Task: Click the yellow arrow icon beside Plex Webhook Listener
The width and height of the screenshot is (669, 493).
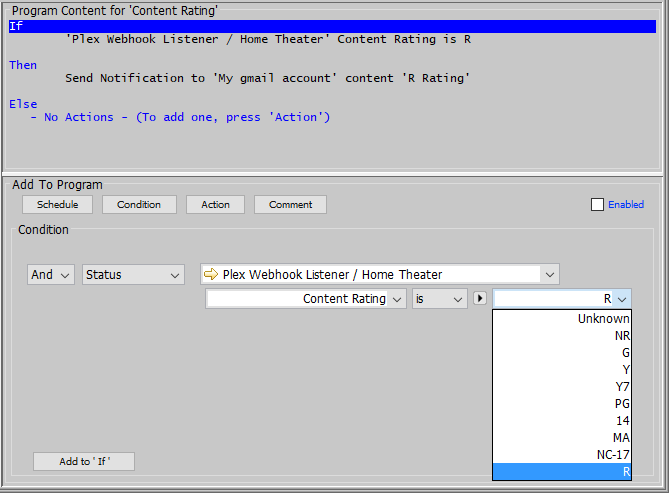Action: click(211, 274)
